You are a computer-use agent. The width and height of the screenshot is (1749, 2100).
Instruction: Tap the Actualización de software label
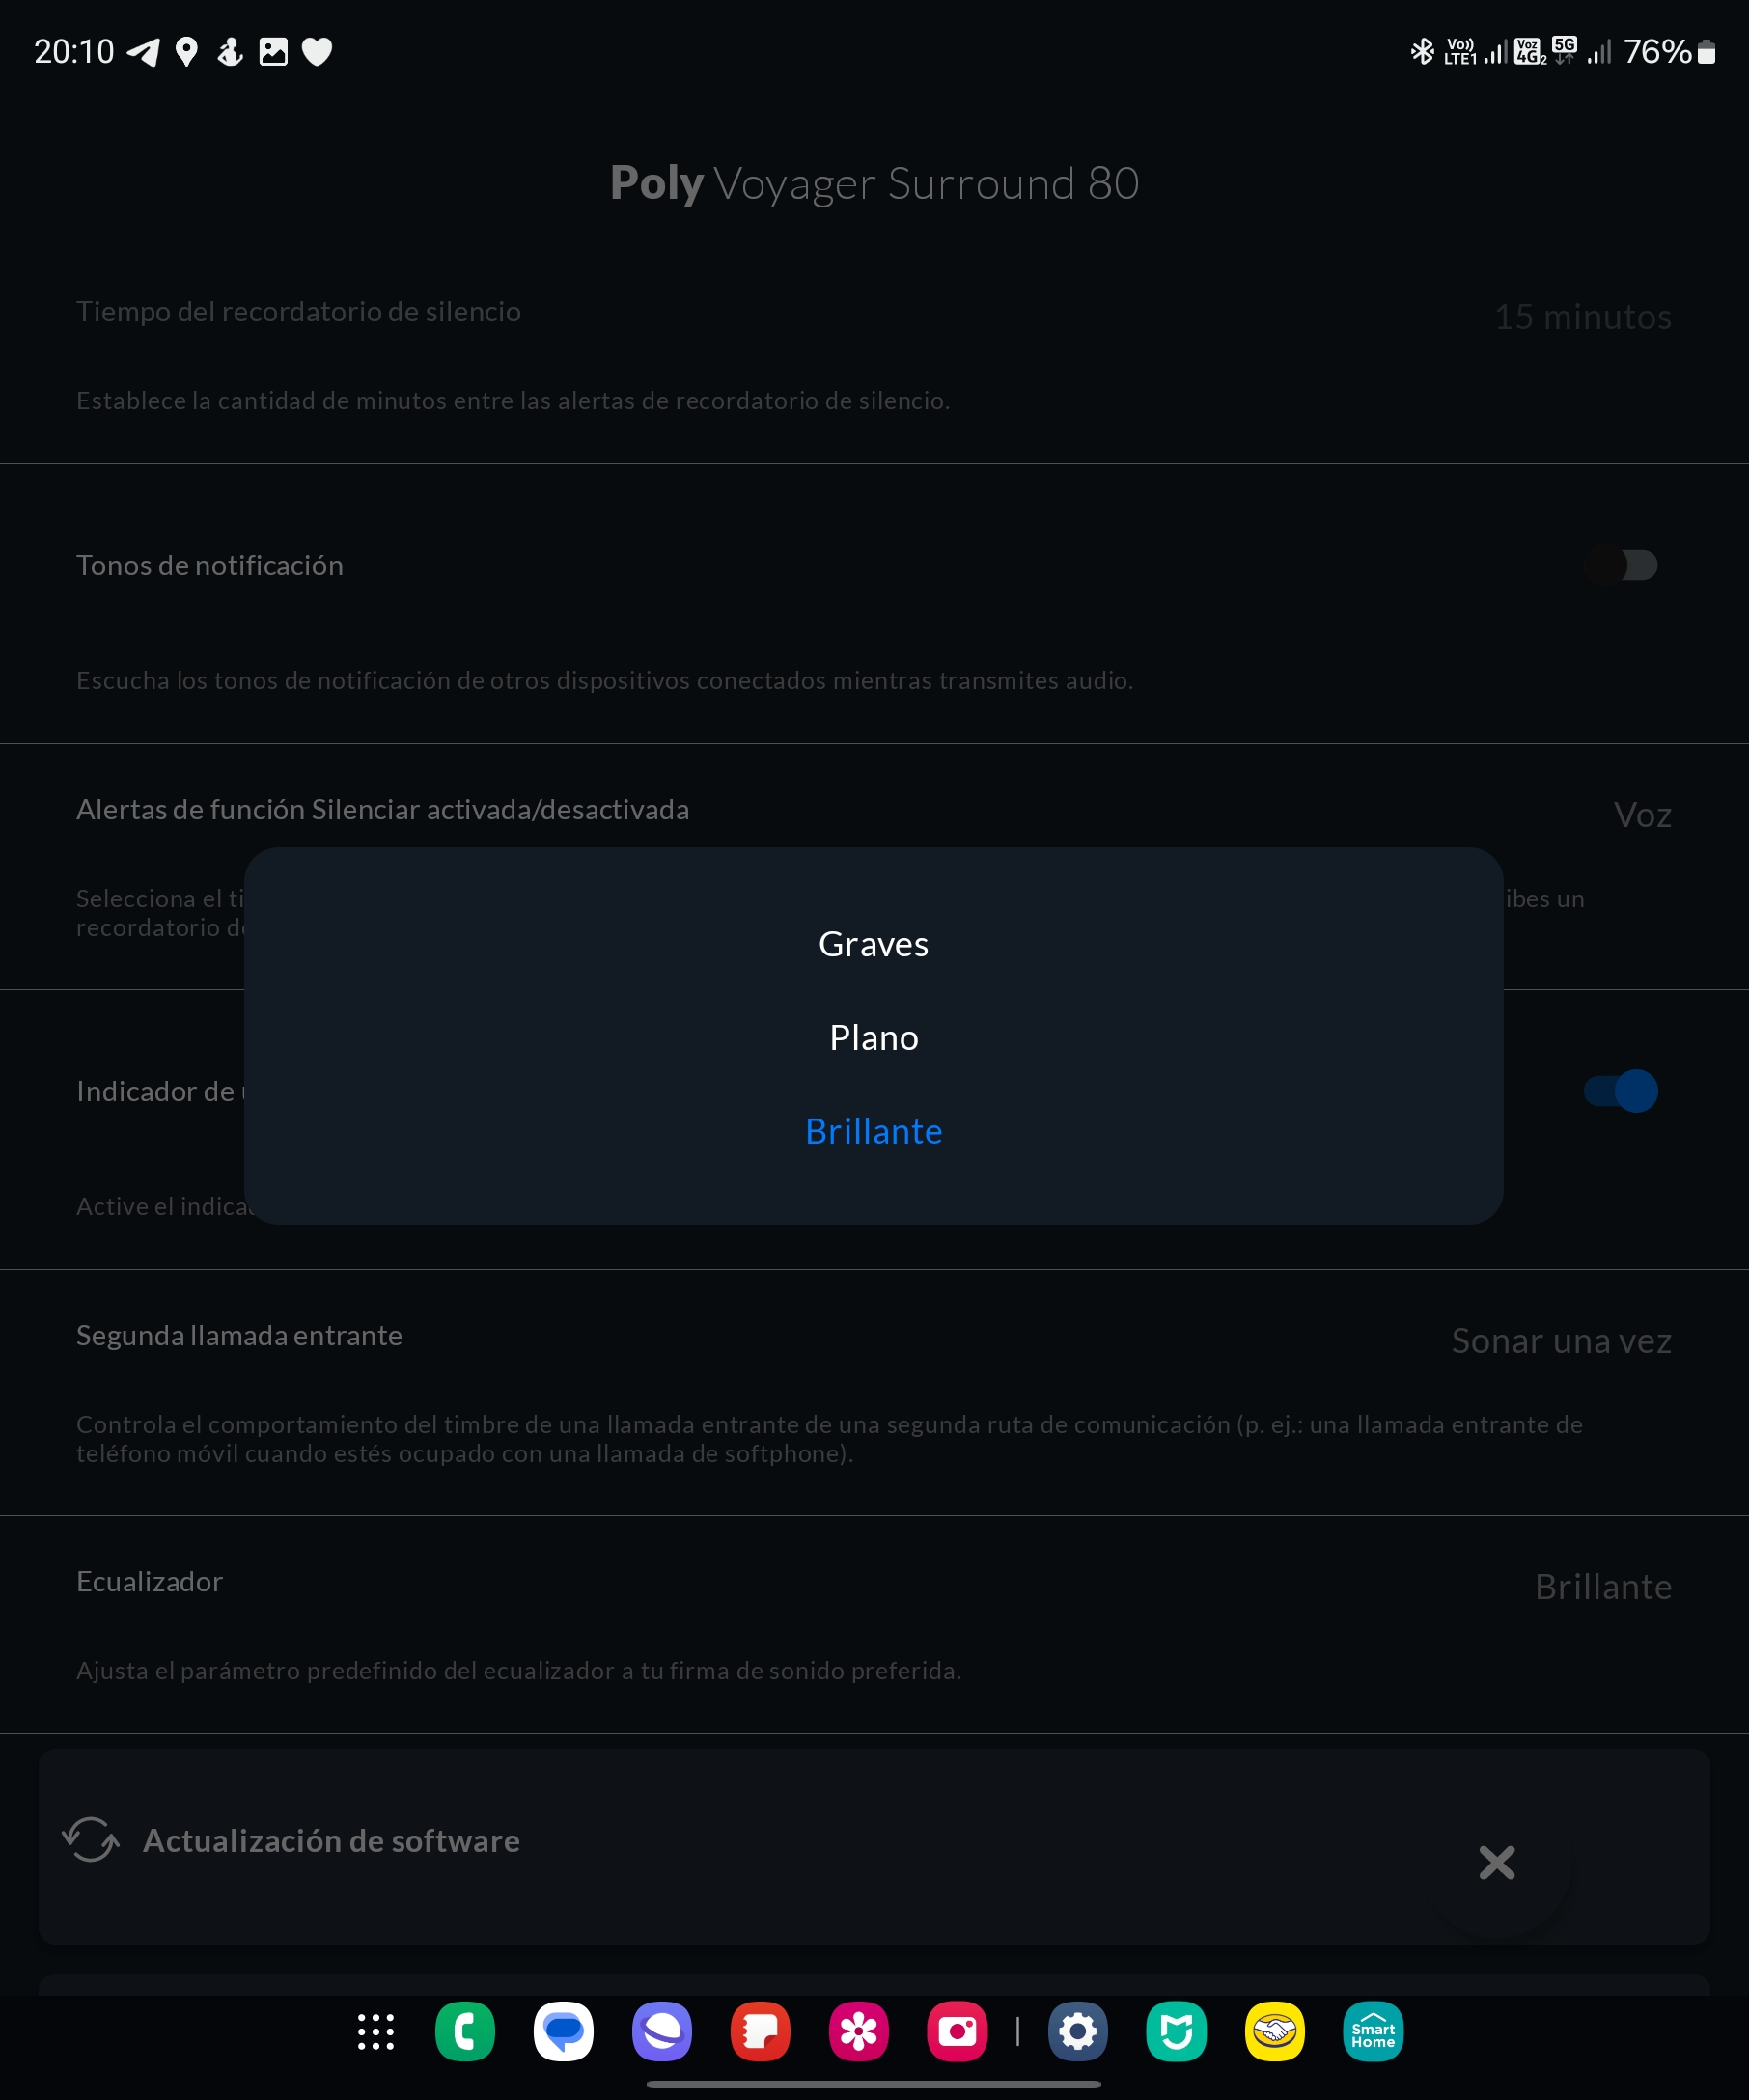pyautogui.click(x=331, y=1841)
